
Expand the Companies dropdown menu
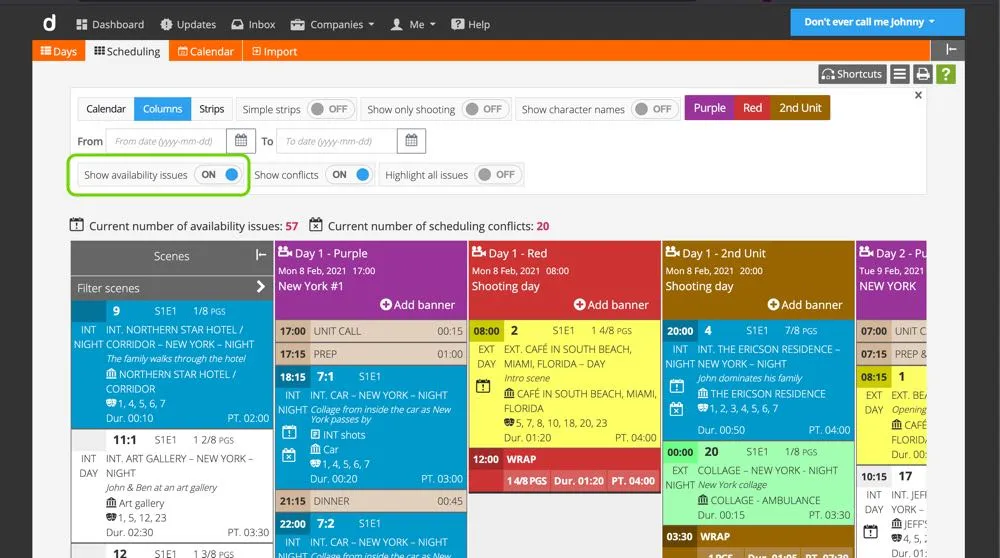[332, 24]
